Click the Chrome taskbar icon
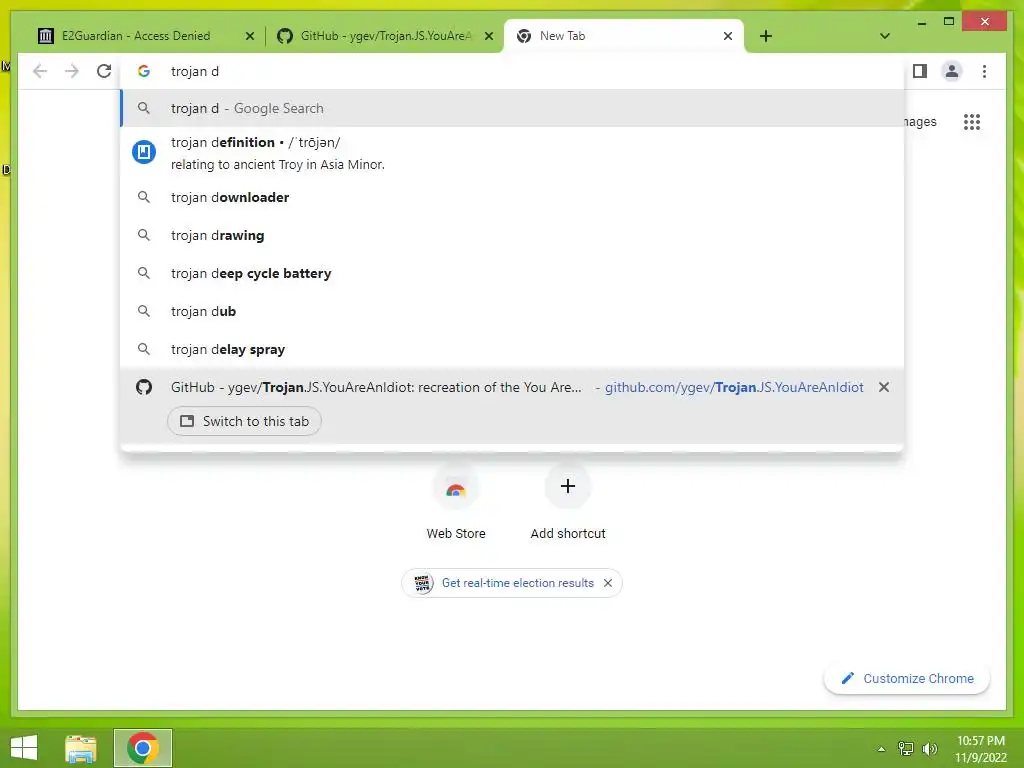The width and height of the screenshot is (1024, 768). click(x=143, y=748)
